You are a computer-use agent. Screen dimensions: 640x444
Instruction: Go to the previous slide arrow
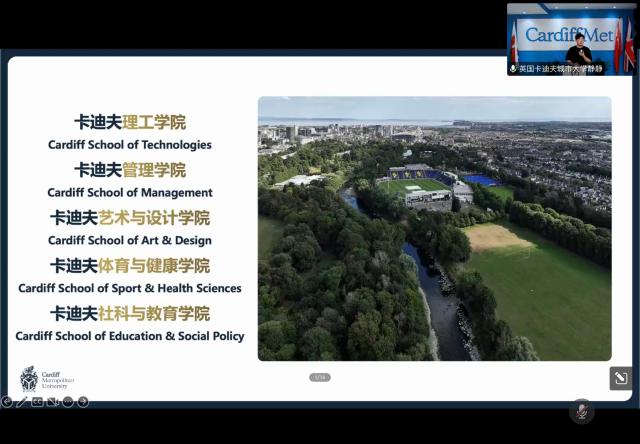coord(7,402)
